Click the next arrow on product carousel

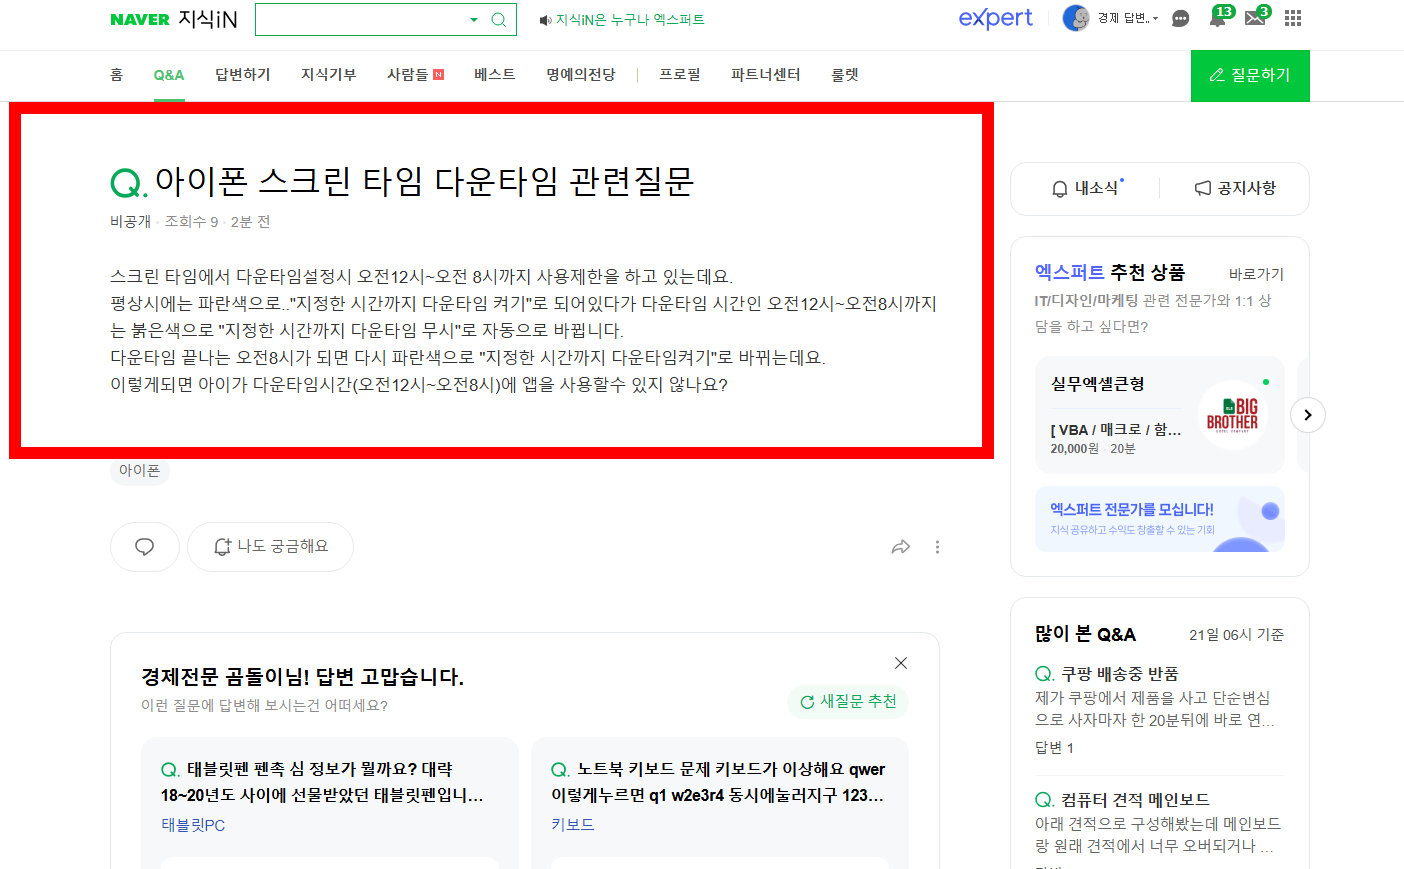click(x=1308, y=415)
